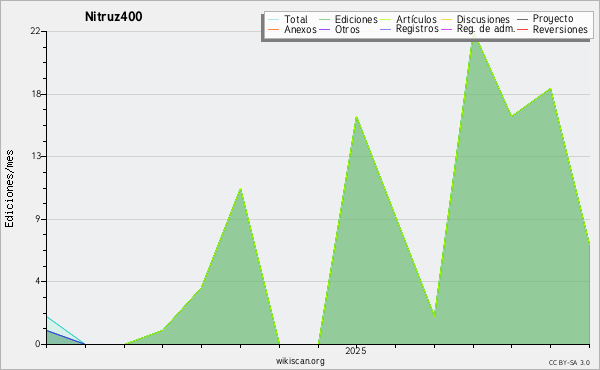Click the red Reversiones legend line swatch
The height and width of the screenshot is (370, 600).
(522, 29)
